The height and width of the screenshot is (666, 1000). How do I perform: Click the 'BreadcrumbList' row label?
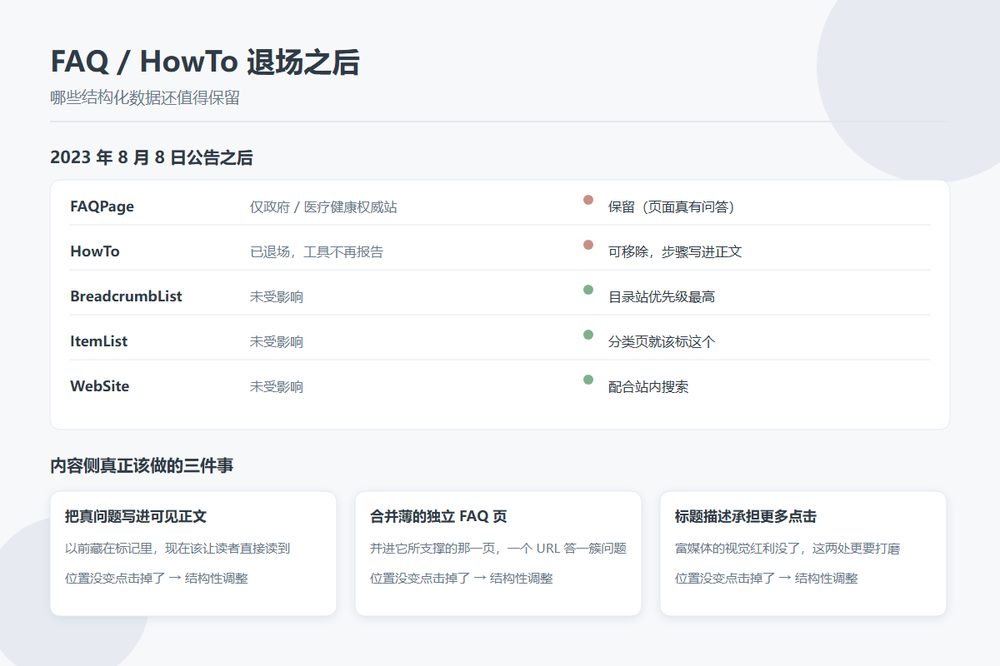pos(126,296)
